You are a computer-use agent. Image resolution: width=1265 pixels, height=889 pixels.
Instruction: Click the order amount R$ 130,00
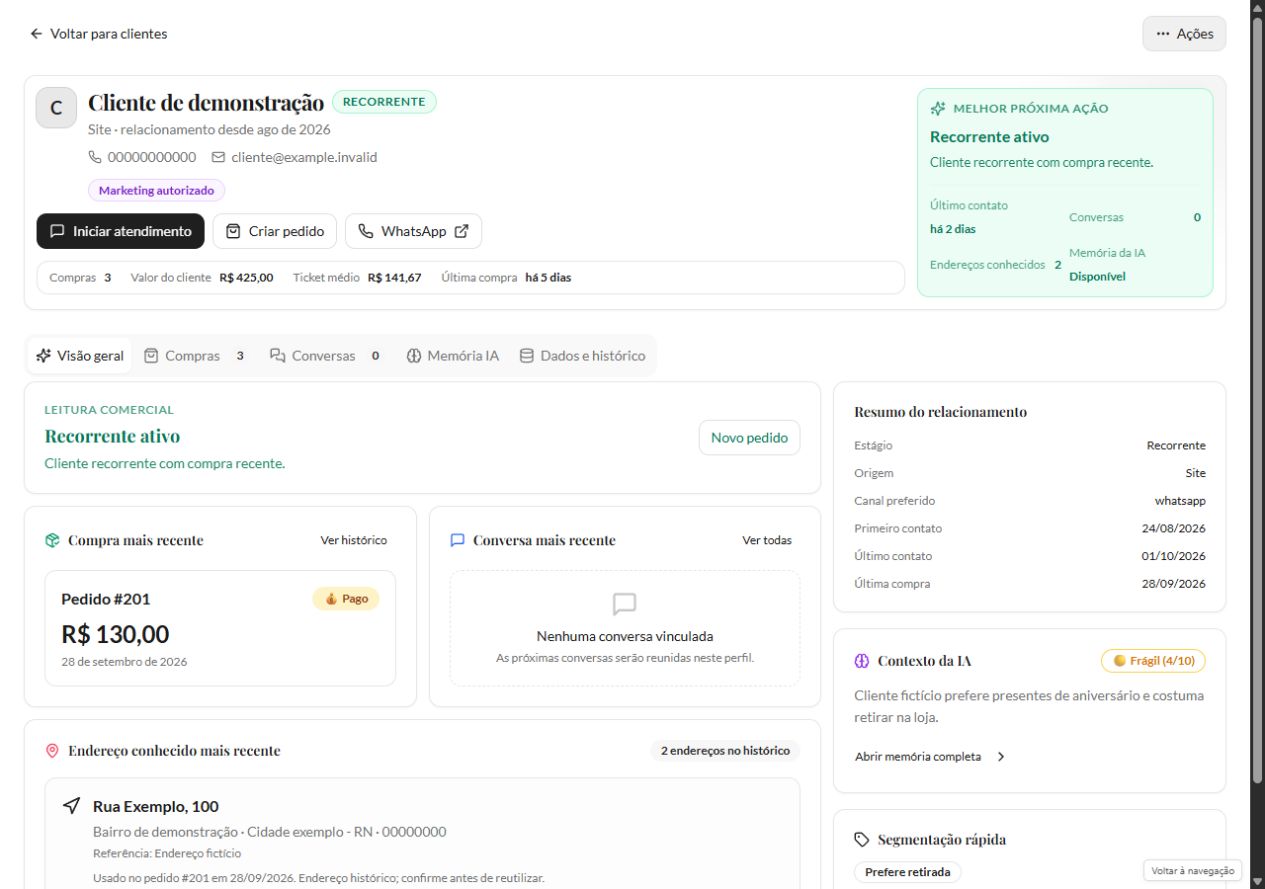point(115,634)
